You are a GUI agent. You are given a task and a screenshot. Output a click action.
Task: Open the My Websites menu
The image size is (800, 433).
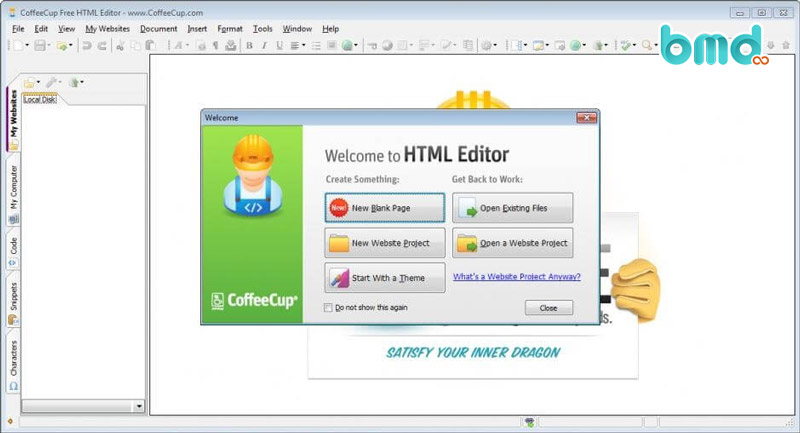107,29
